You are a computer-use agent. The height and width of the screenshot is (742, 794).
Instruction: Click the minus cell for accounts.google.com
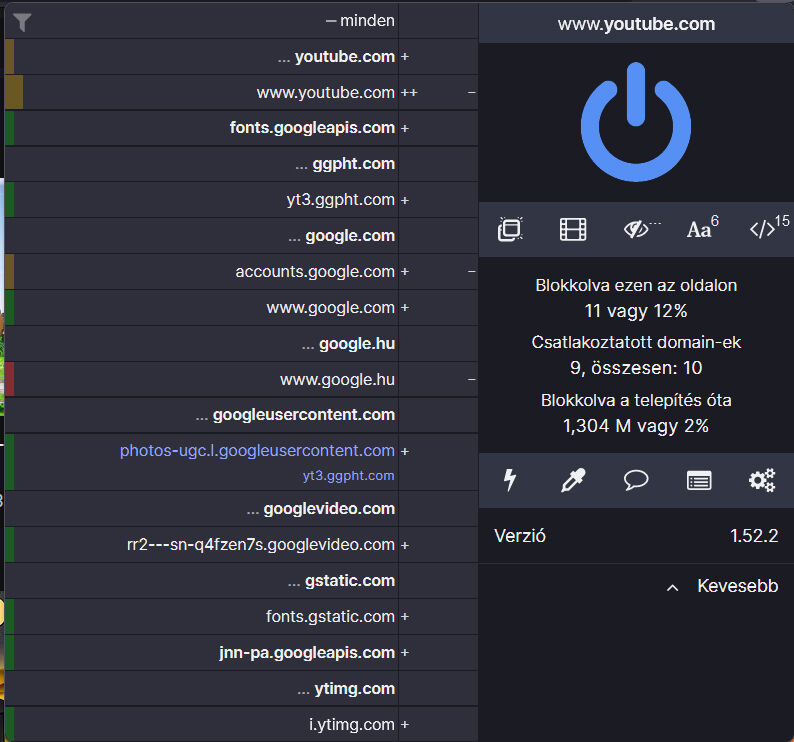[x=438, y=272]
